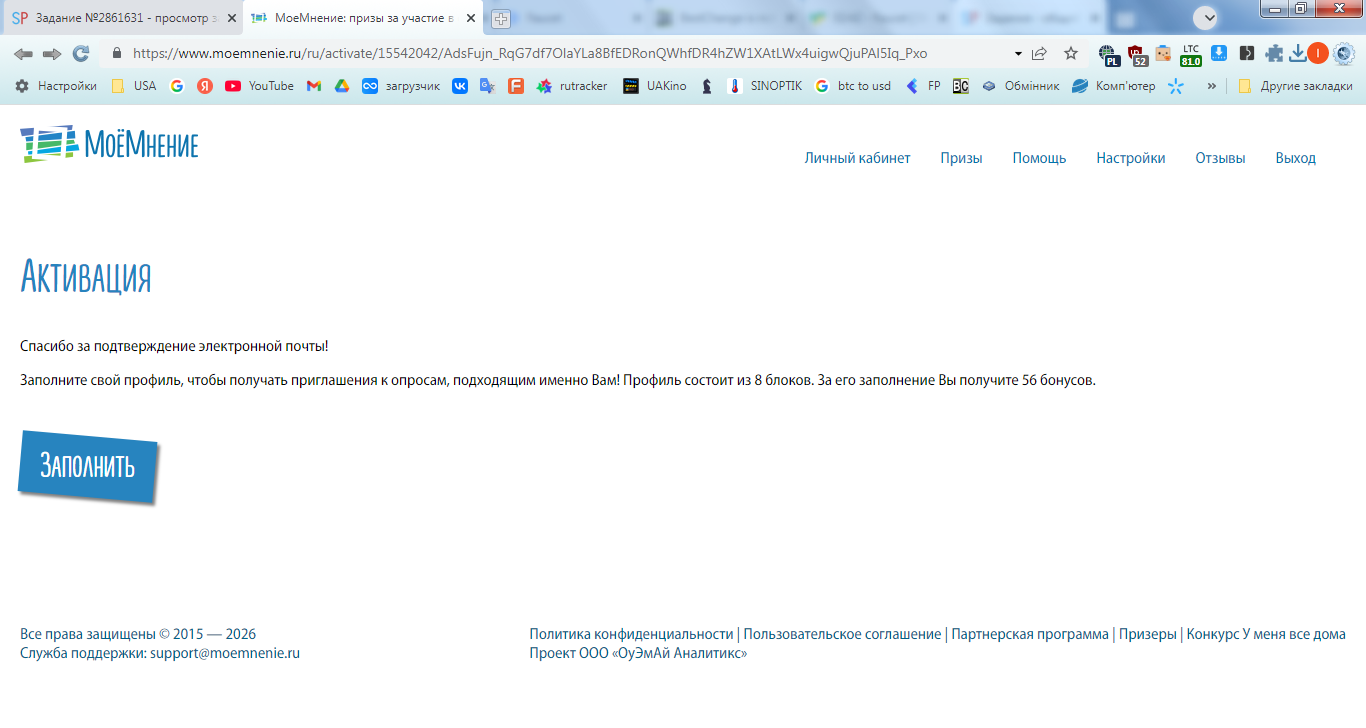
Task: Open the tab search dropdown button
Action: [1206, 18]
